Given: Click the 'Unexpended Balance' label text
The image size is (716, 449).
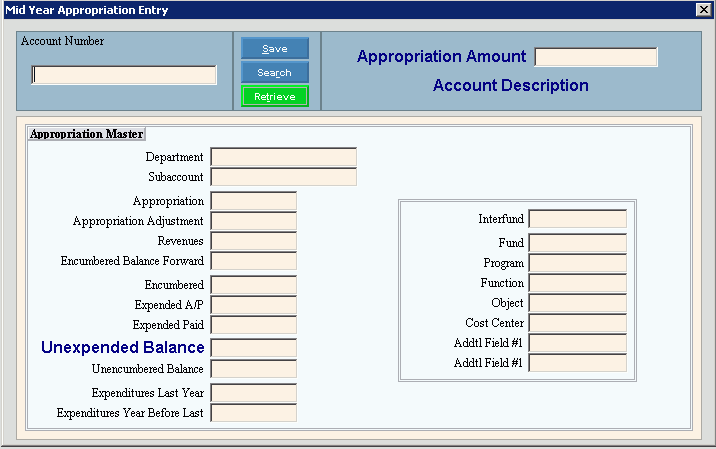Looking at the screenshot, I should click(122, 348).
